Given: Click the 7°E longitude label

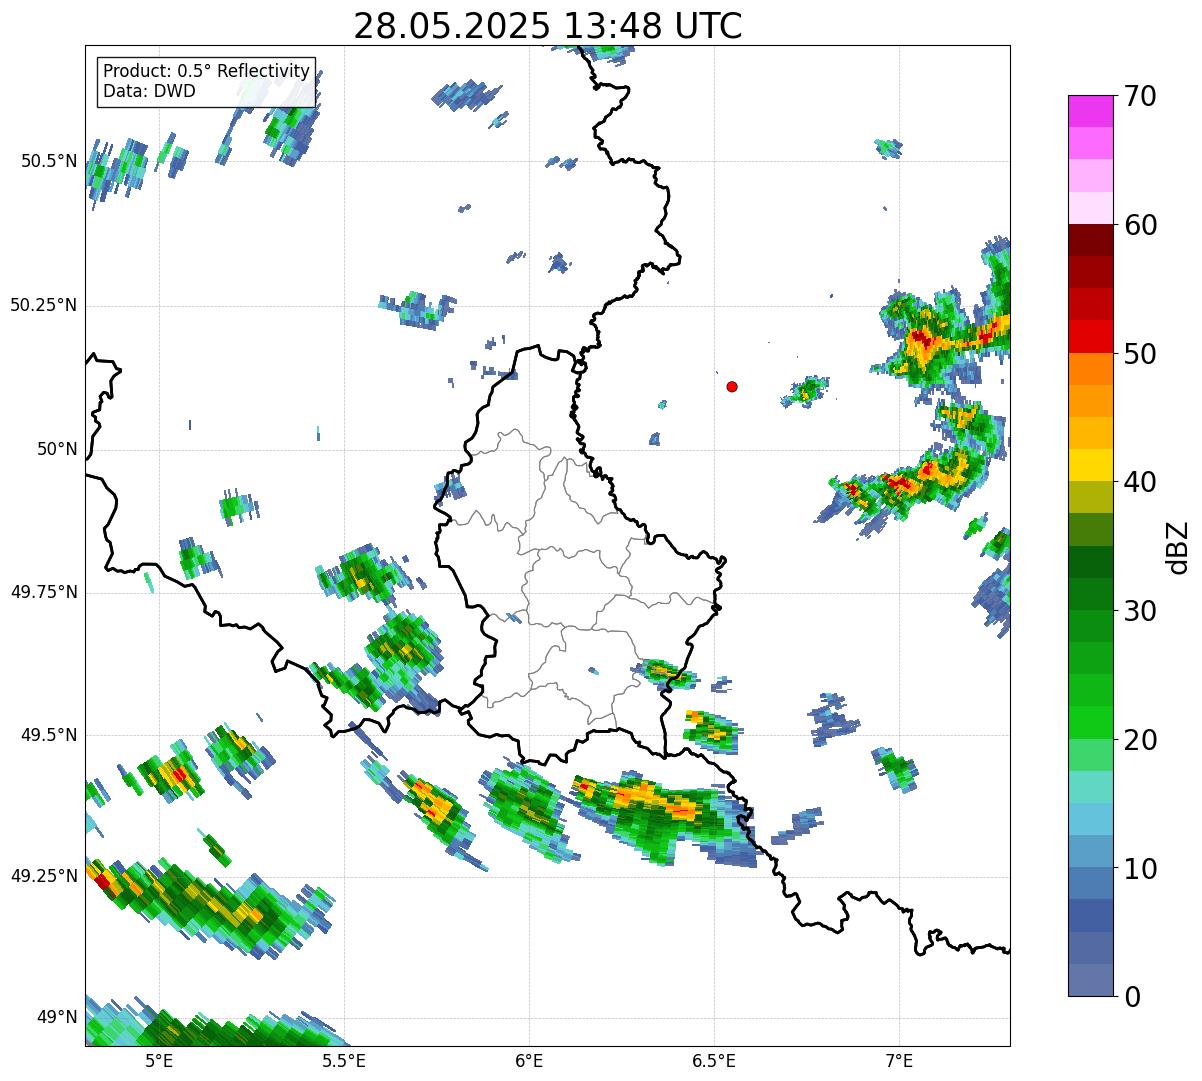Looking at the screenshot, I should click(x=899, y=1060).
